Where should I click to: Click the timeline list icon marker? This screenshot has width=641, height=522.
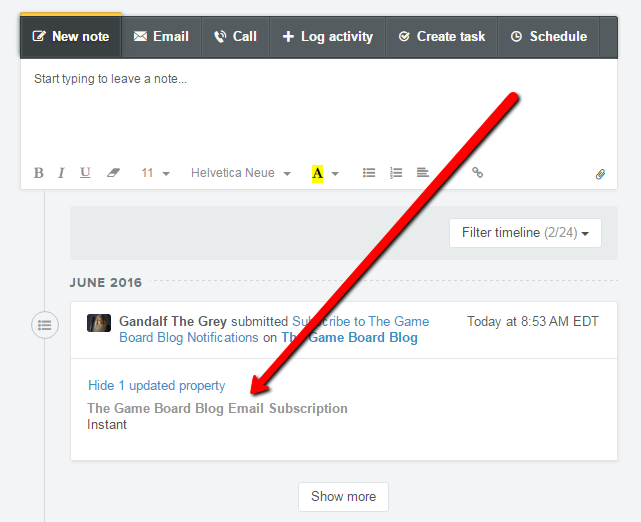(x=45, y=324)
